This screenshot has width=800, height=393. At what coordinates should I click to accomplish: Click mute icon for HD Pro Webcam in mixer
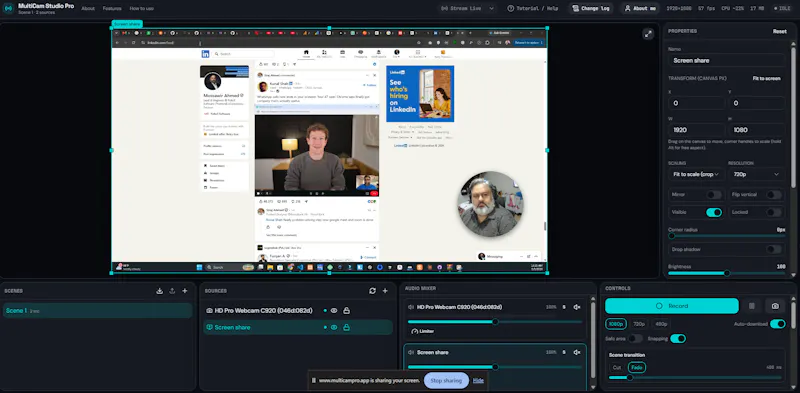[x=577, y=307]
